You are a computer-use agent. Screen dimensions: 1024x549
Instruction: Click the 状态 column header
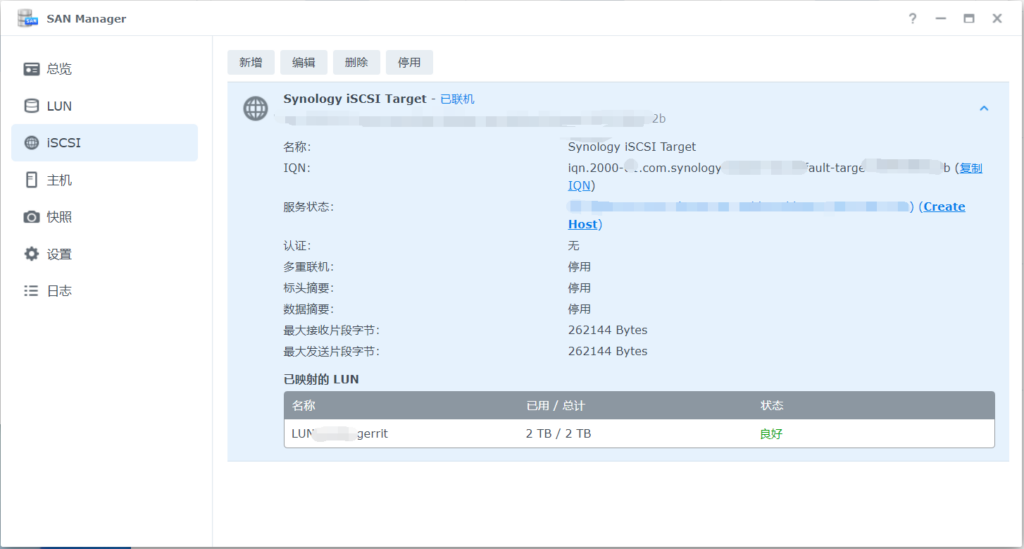772,405
